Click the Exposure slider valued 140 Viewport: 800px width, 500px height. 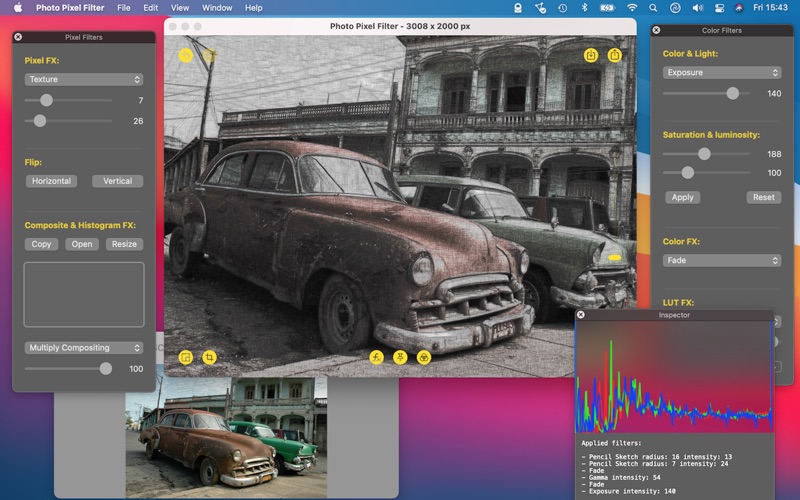[x=706, y=93]
